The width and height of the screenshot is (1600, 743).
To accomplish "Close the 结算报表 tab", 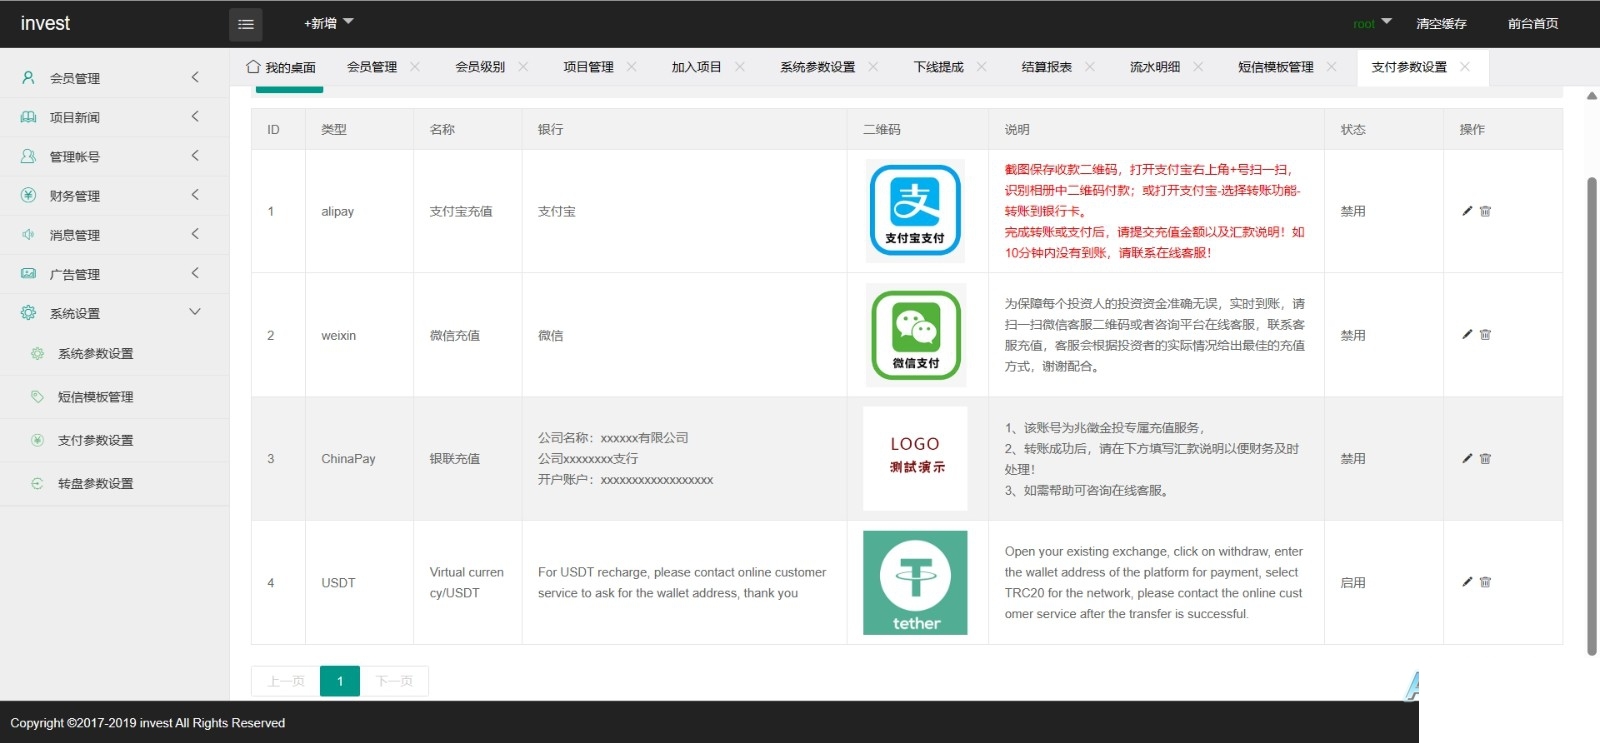I will coord(1090,67).
